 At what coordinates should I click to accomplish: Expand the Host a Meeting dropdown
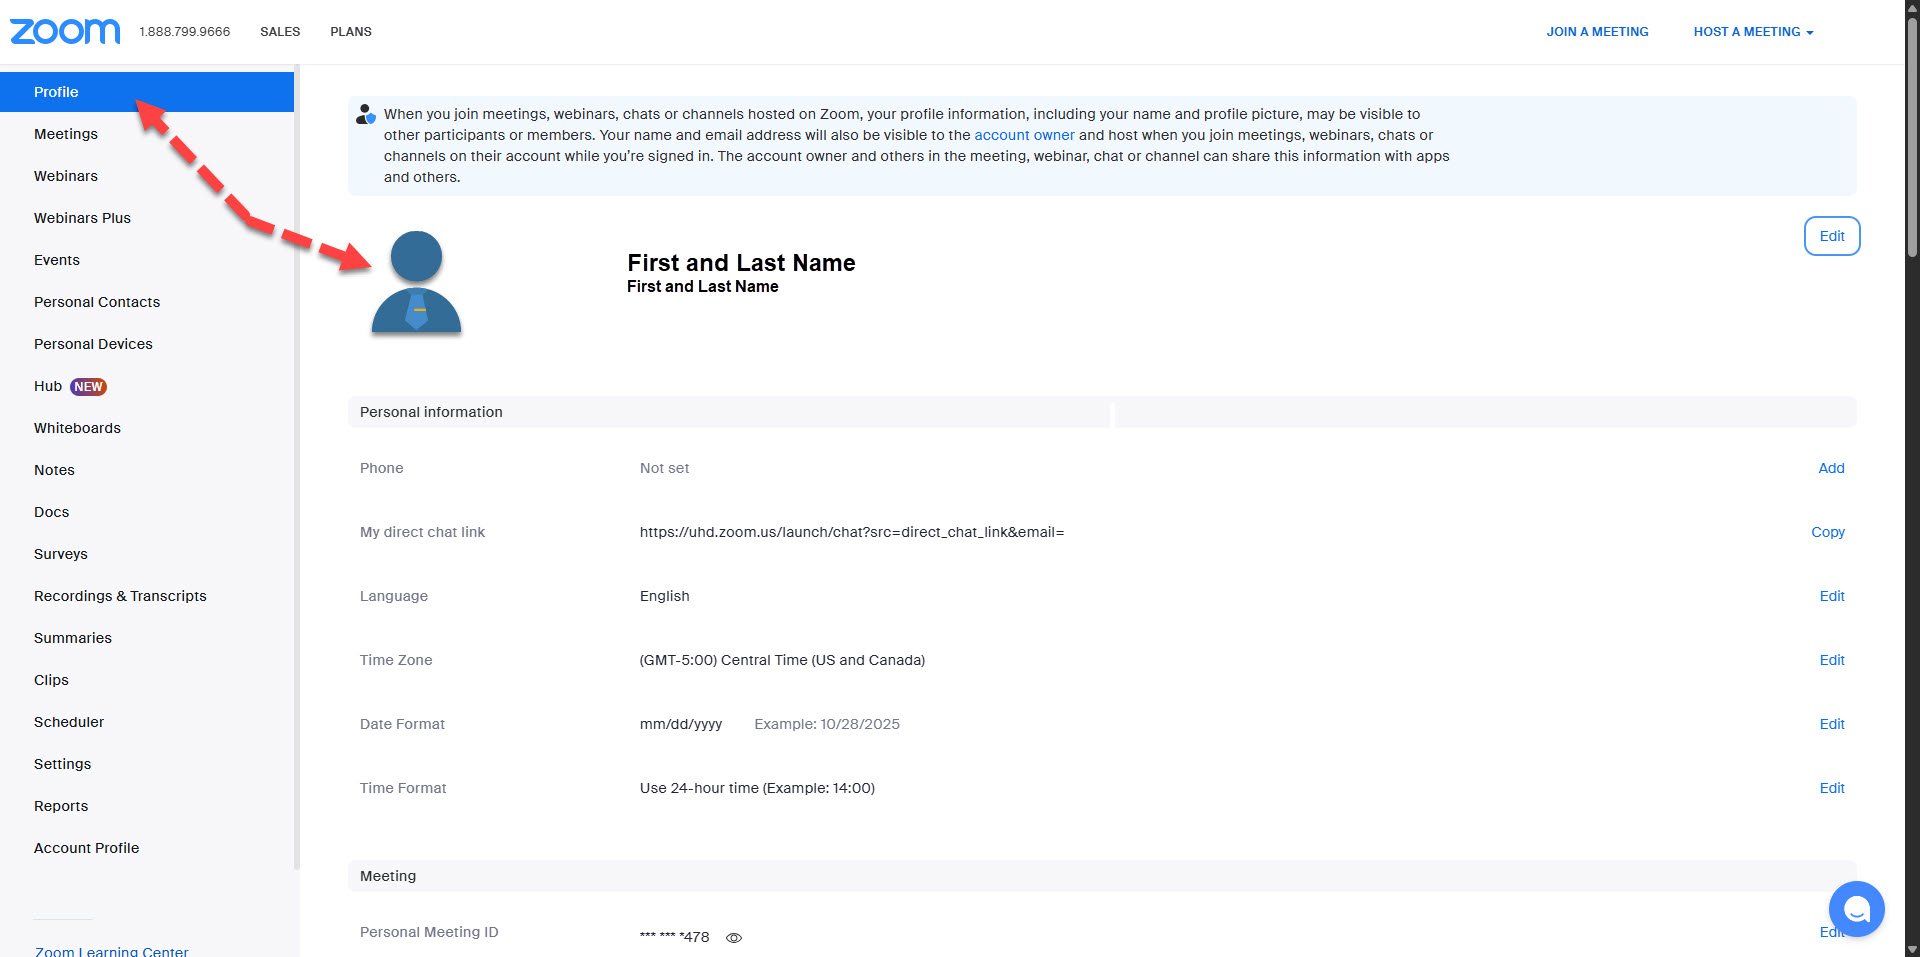coord(1753,32)
